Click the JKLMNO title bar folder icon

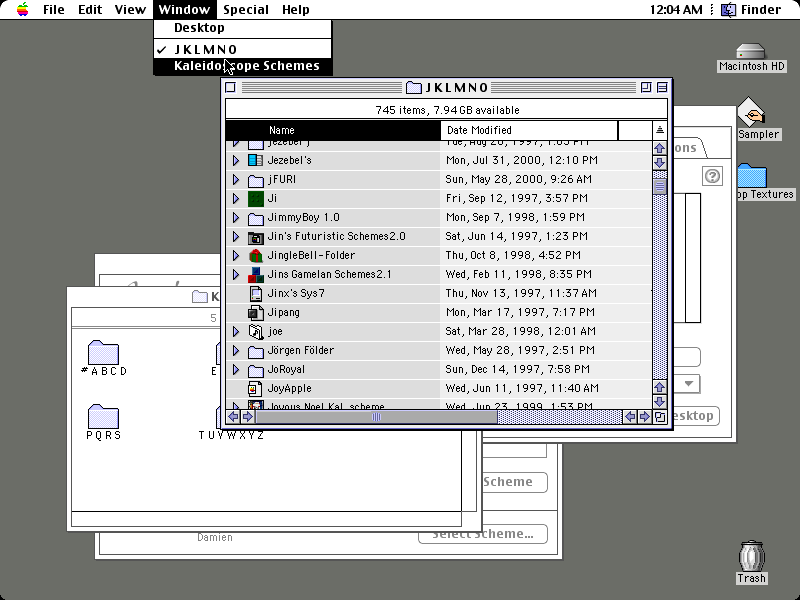tap(413, 87)
